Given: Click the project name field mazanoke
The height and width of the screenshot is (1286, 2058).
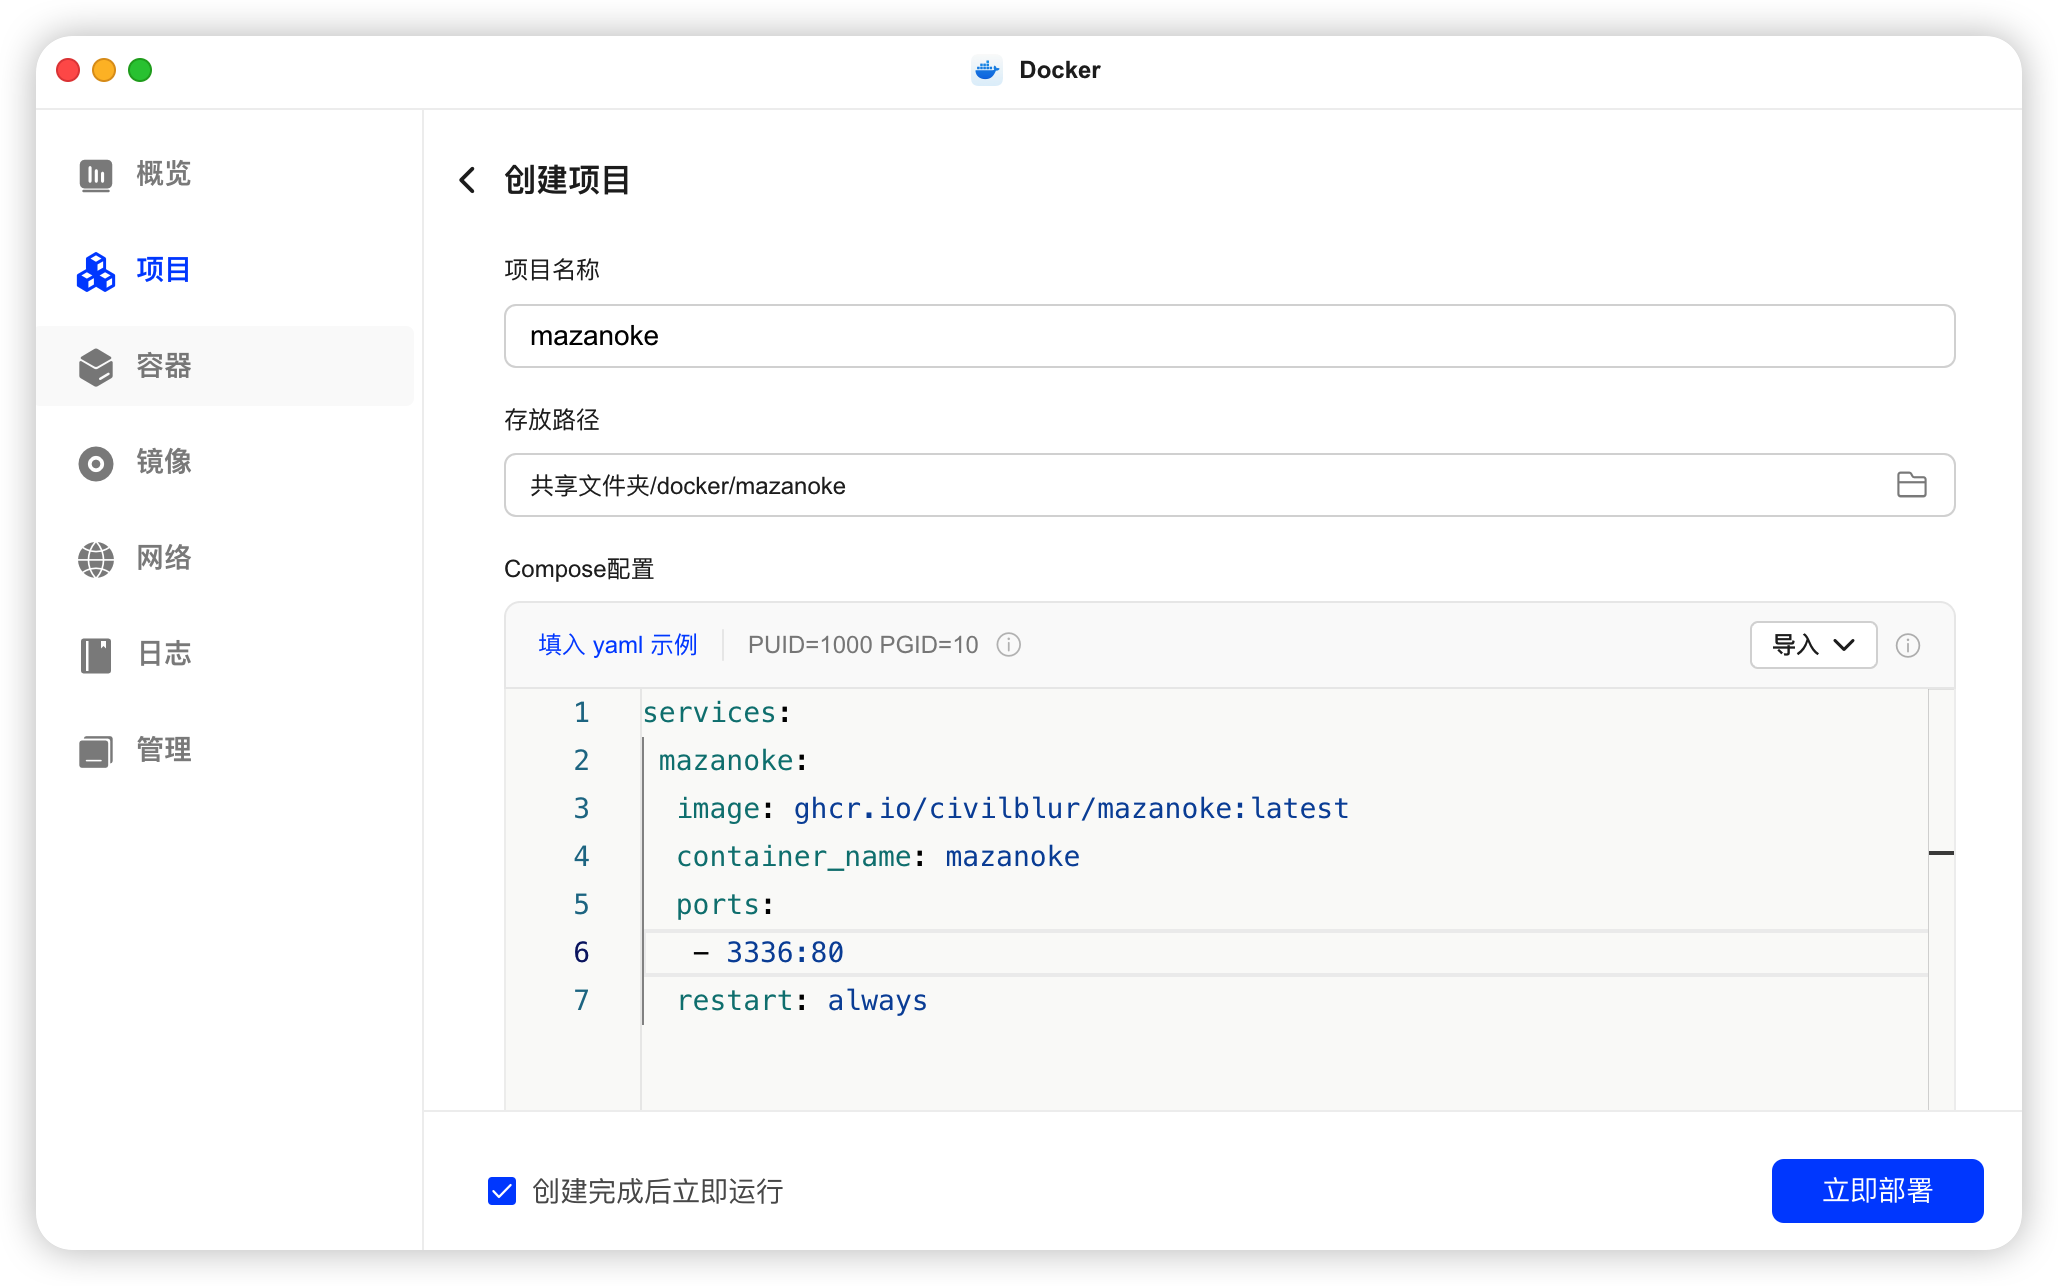Looking at the screenshot, I should (1228, 336).
